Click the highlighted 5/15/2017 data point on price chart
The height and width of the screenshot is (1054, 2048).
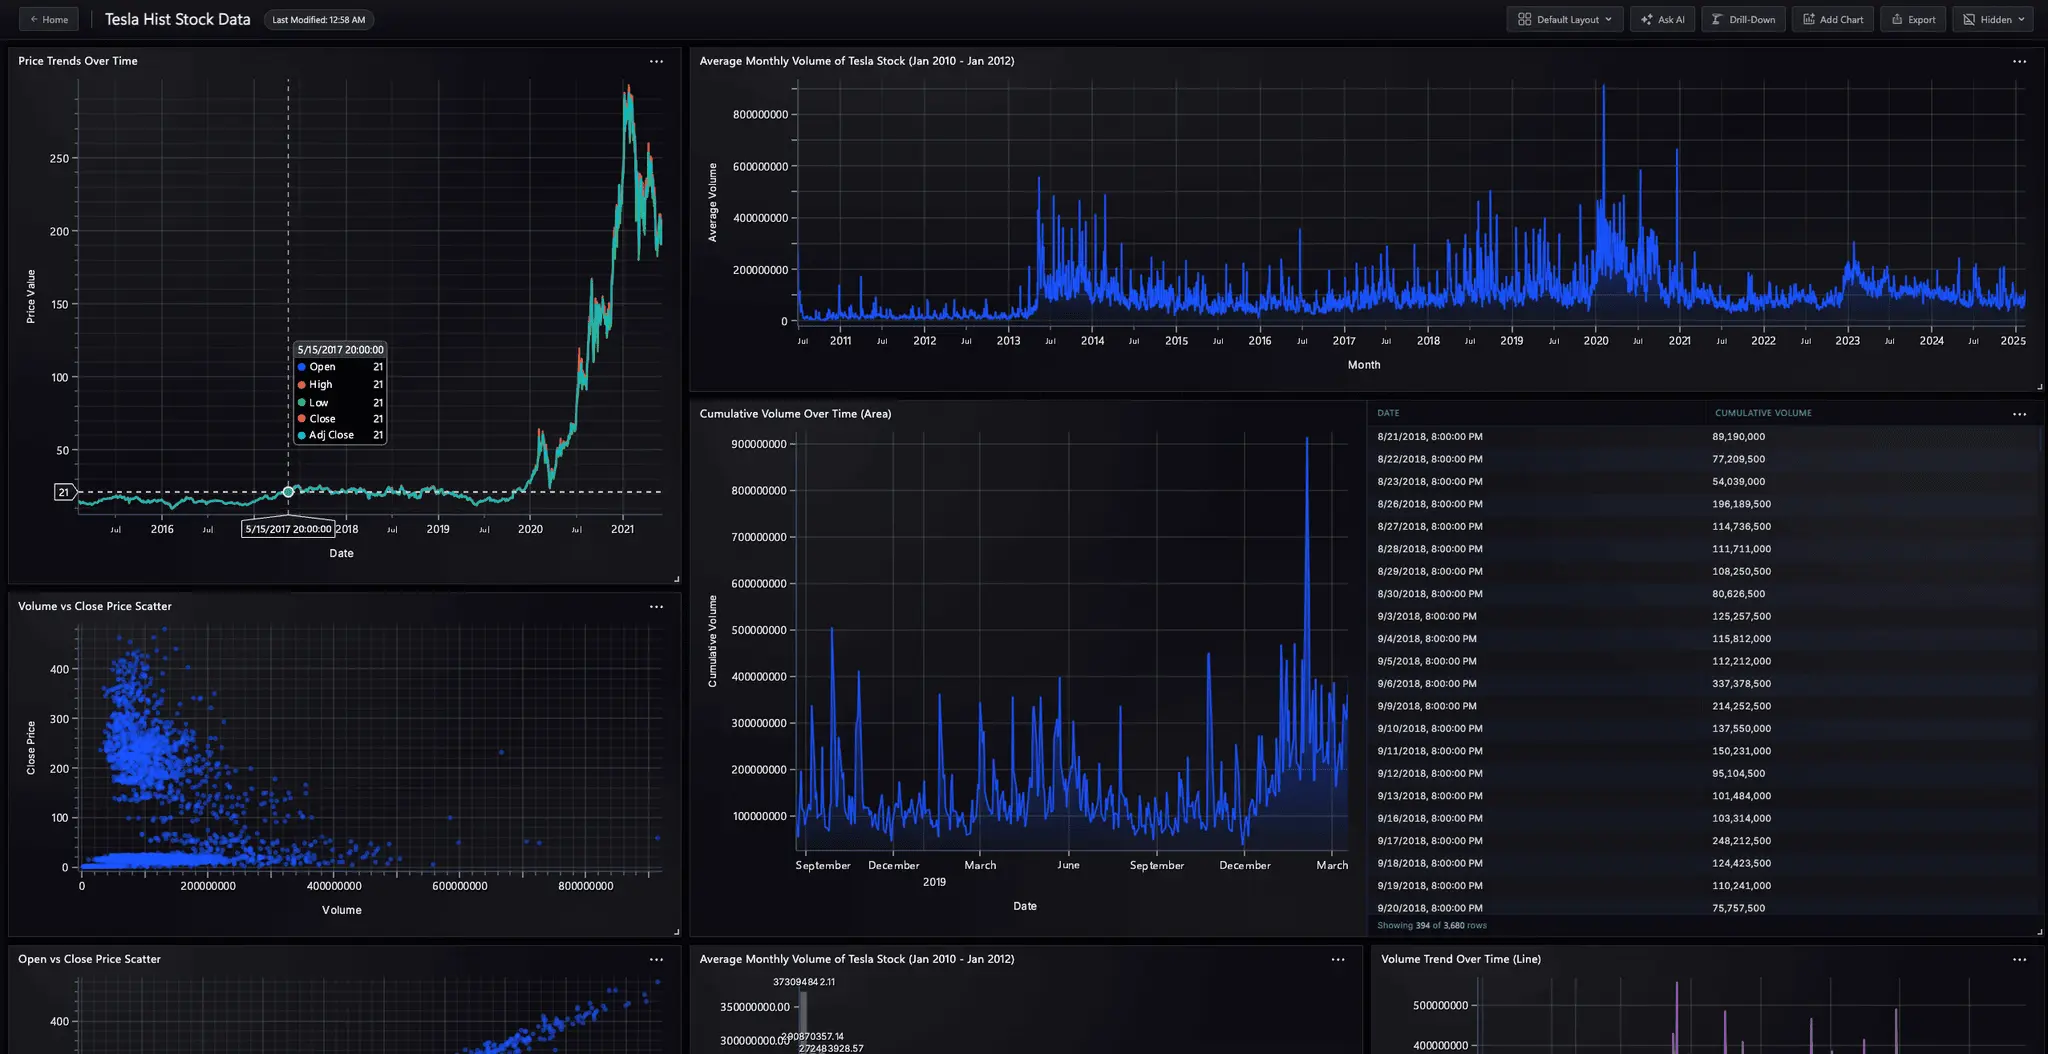tap(288, 491)
